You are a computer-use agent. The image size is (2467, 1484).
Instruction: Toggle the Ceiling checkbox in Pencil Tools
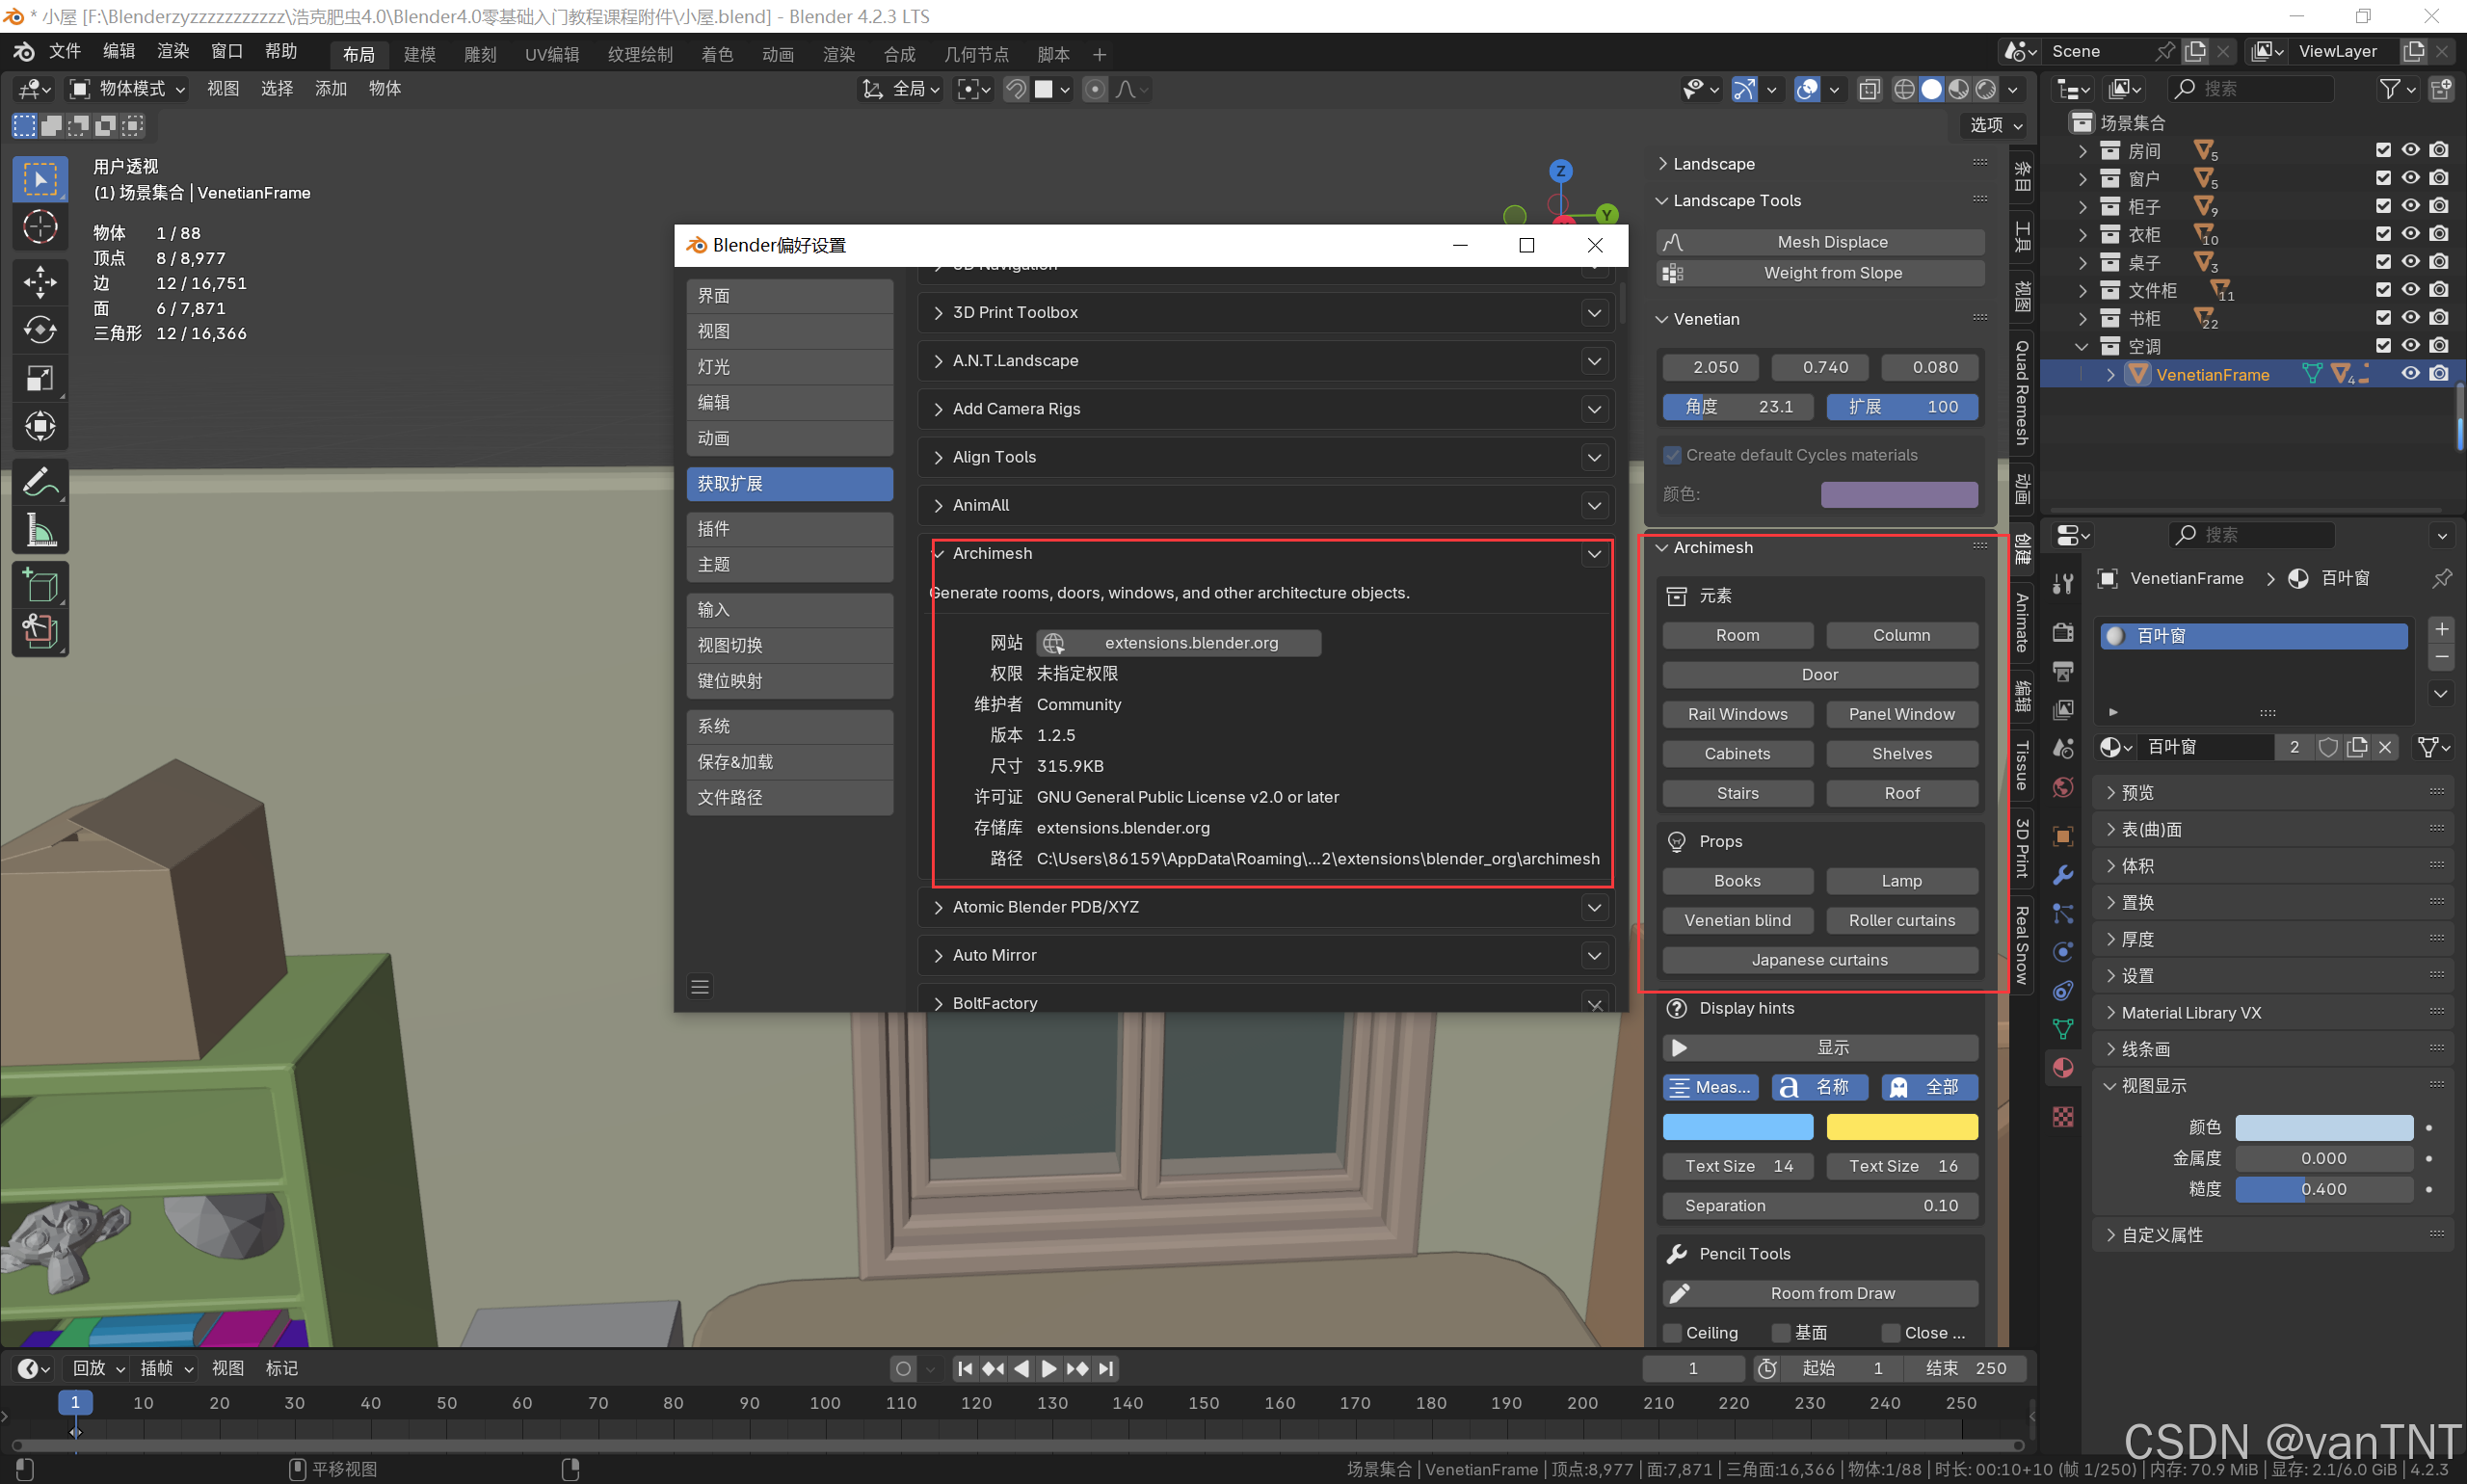(1672, 1333)
